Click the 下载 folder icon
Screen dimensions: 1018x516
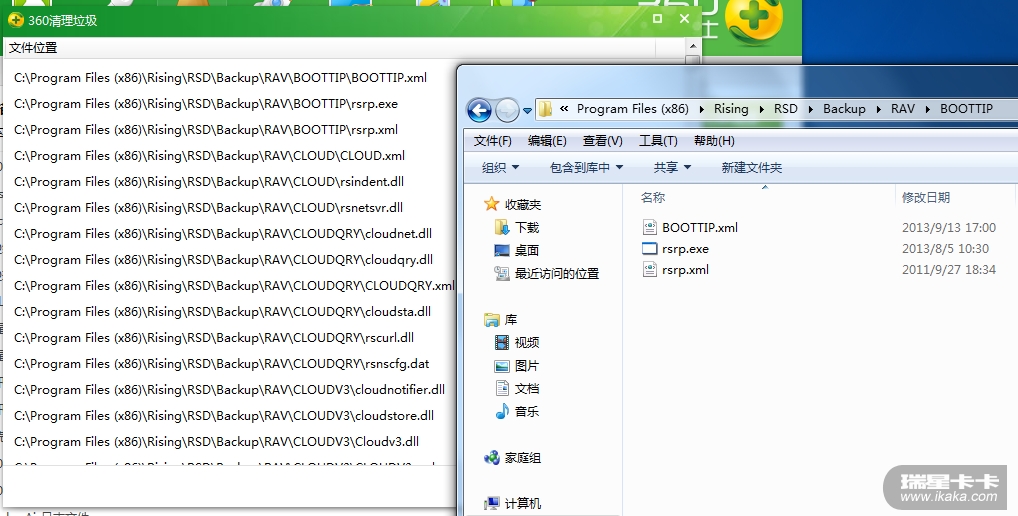tap(502, 227)
